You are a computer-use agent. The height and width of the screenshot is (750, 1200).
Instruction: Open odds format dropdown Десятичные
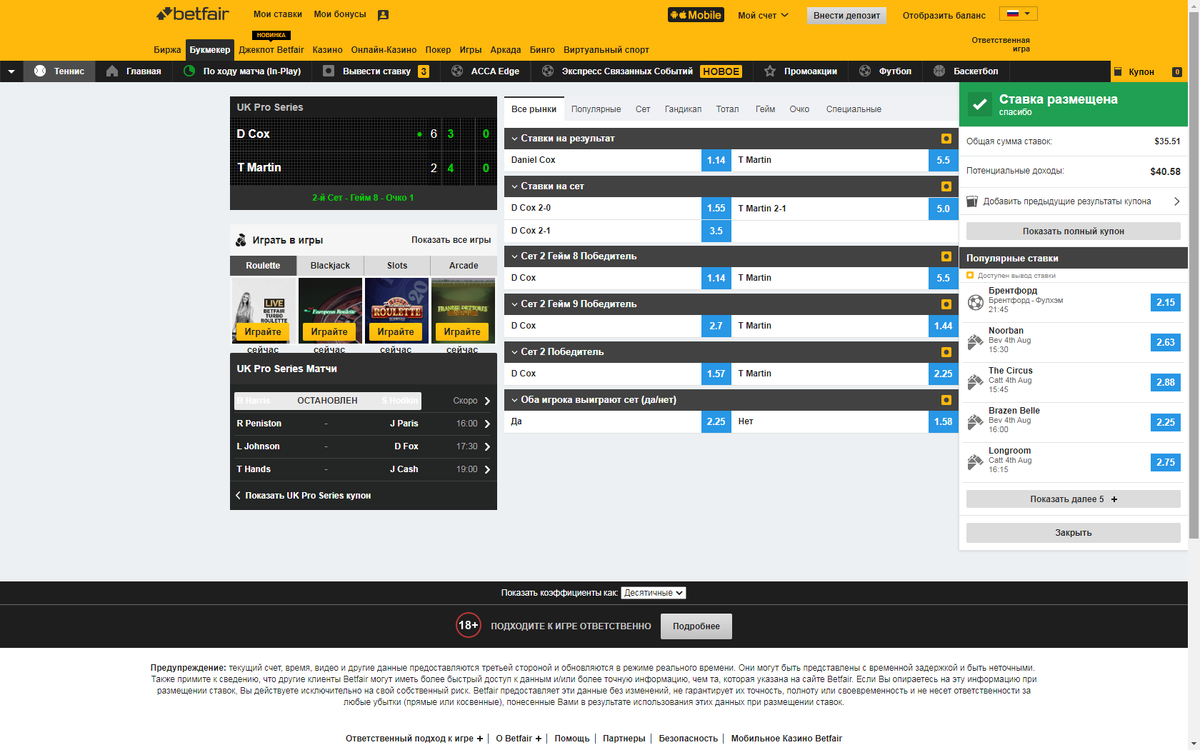click(653, 593)
